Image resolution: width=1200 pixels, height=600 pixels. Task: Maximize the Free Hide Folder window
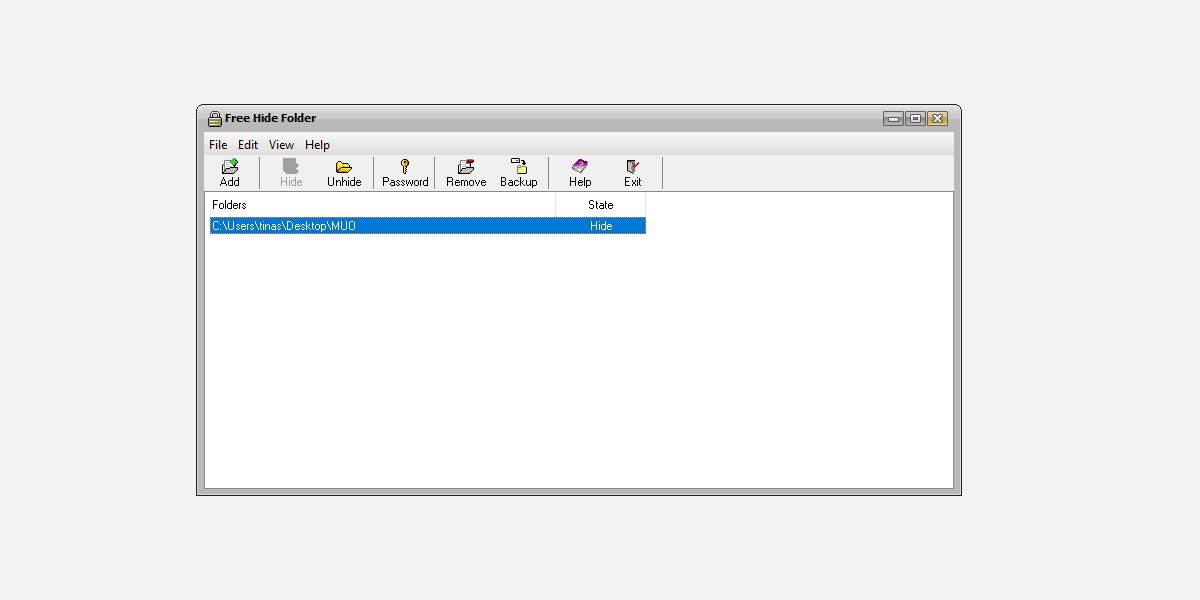[915, 118]
